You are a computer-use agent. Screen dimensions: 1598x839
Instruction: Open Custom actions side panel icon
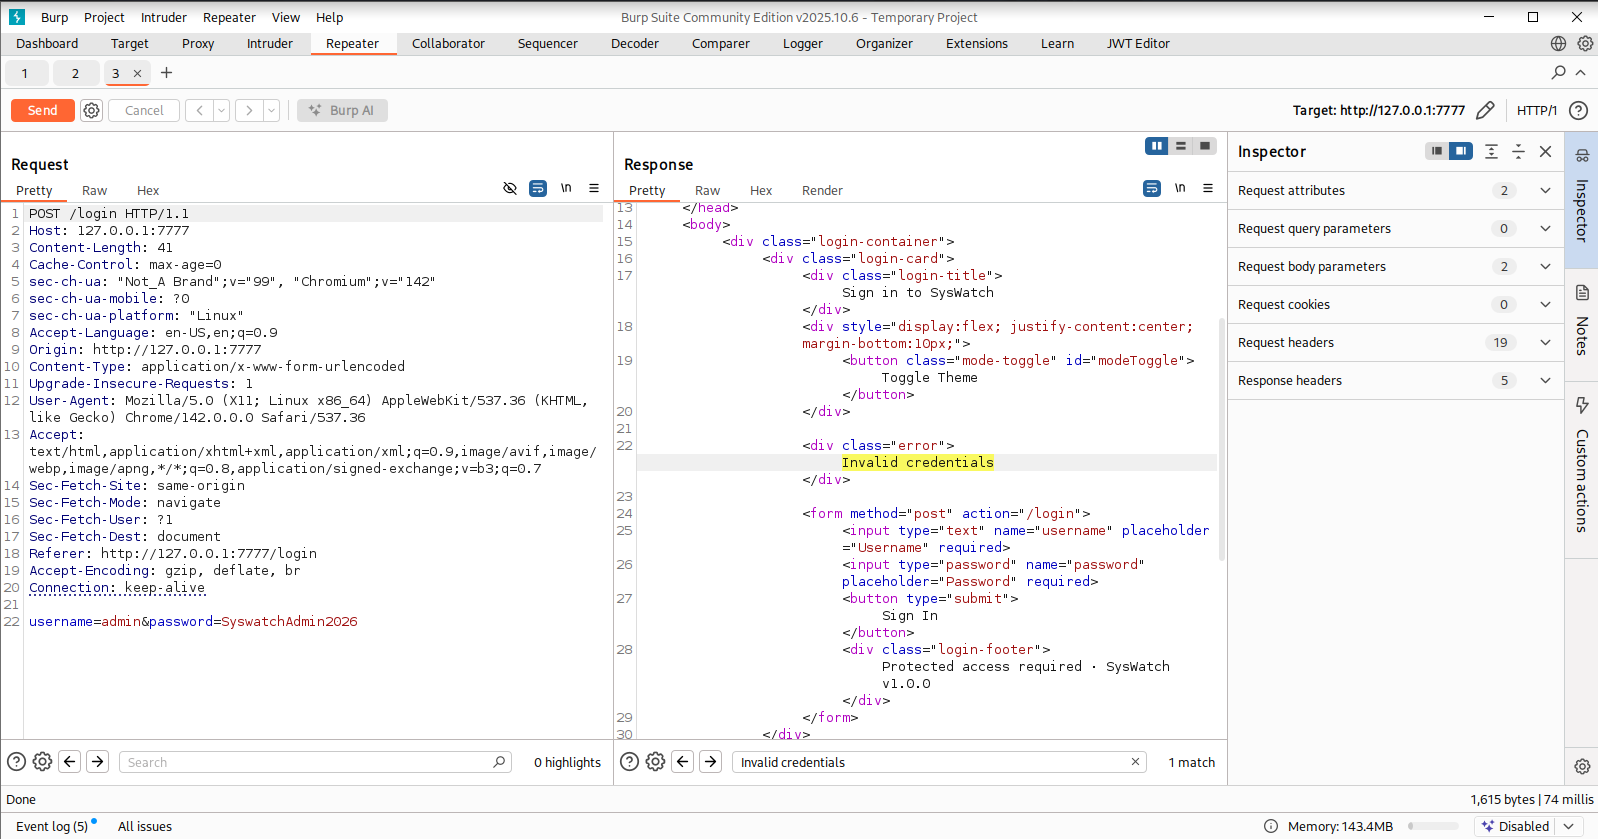pos(1582,405)
